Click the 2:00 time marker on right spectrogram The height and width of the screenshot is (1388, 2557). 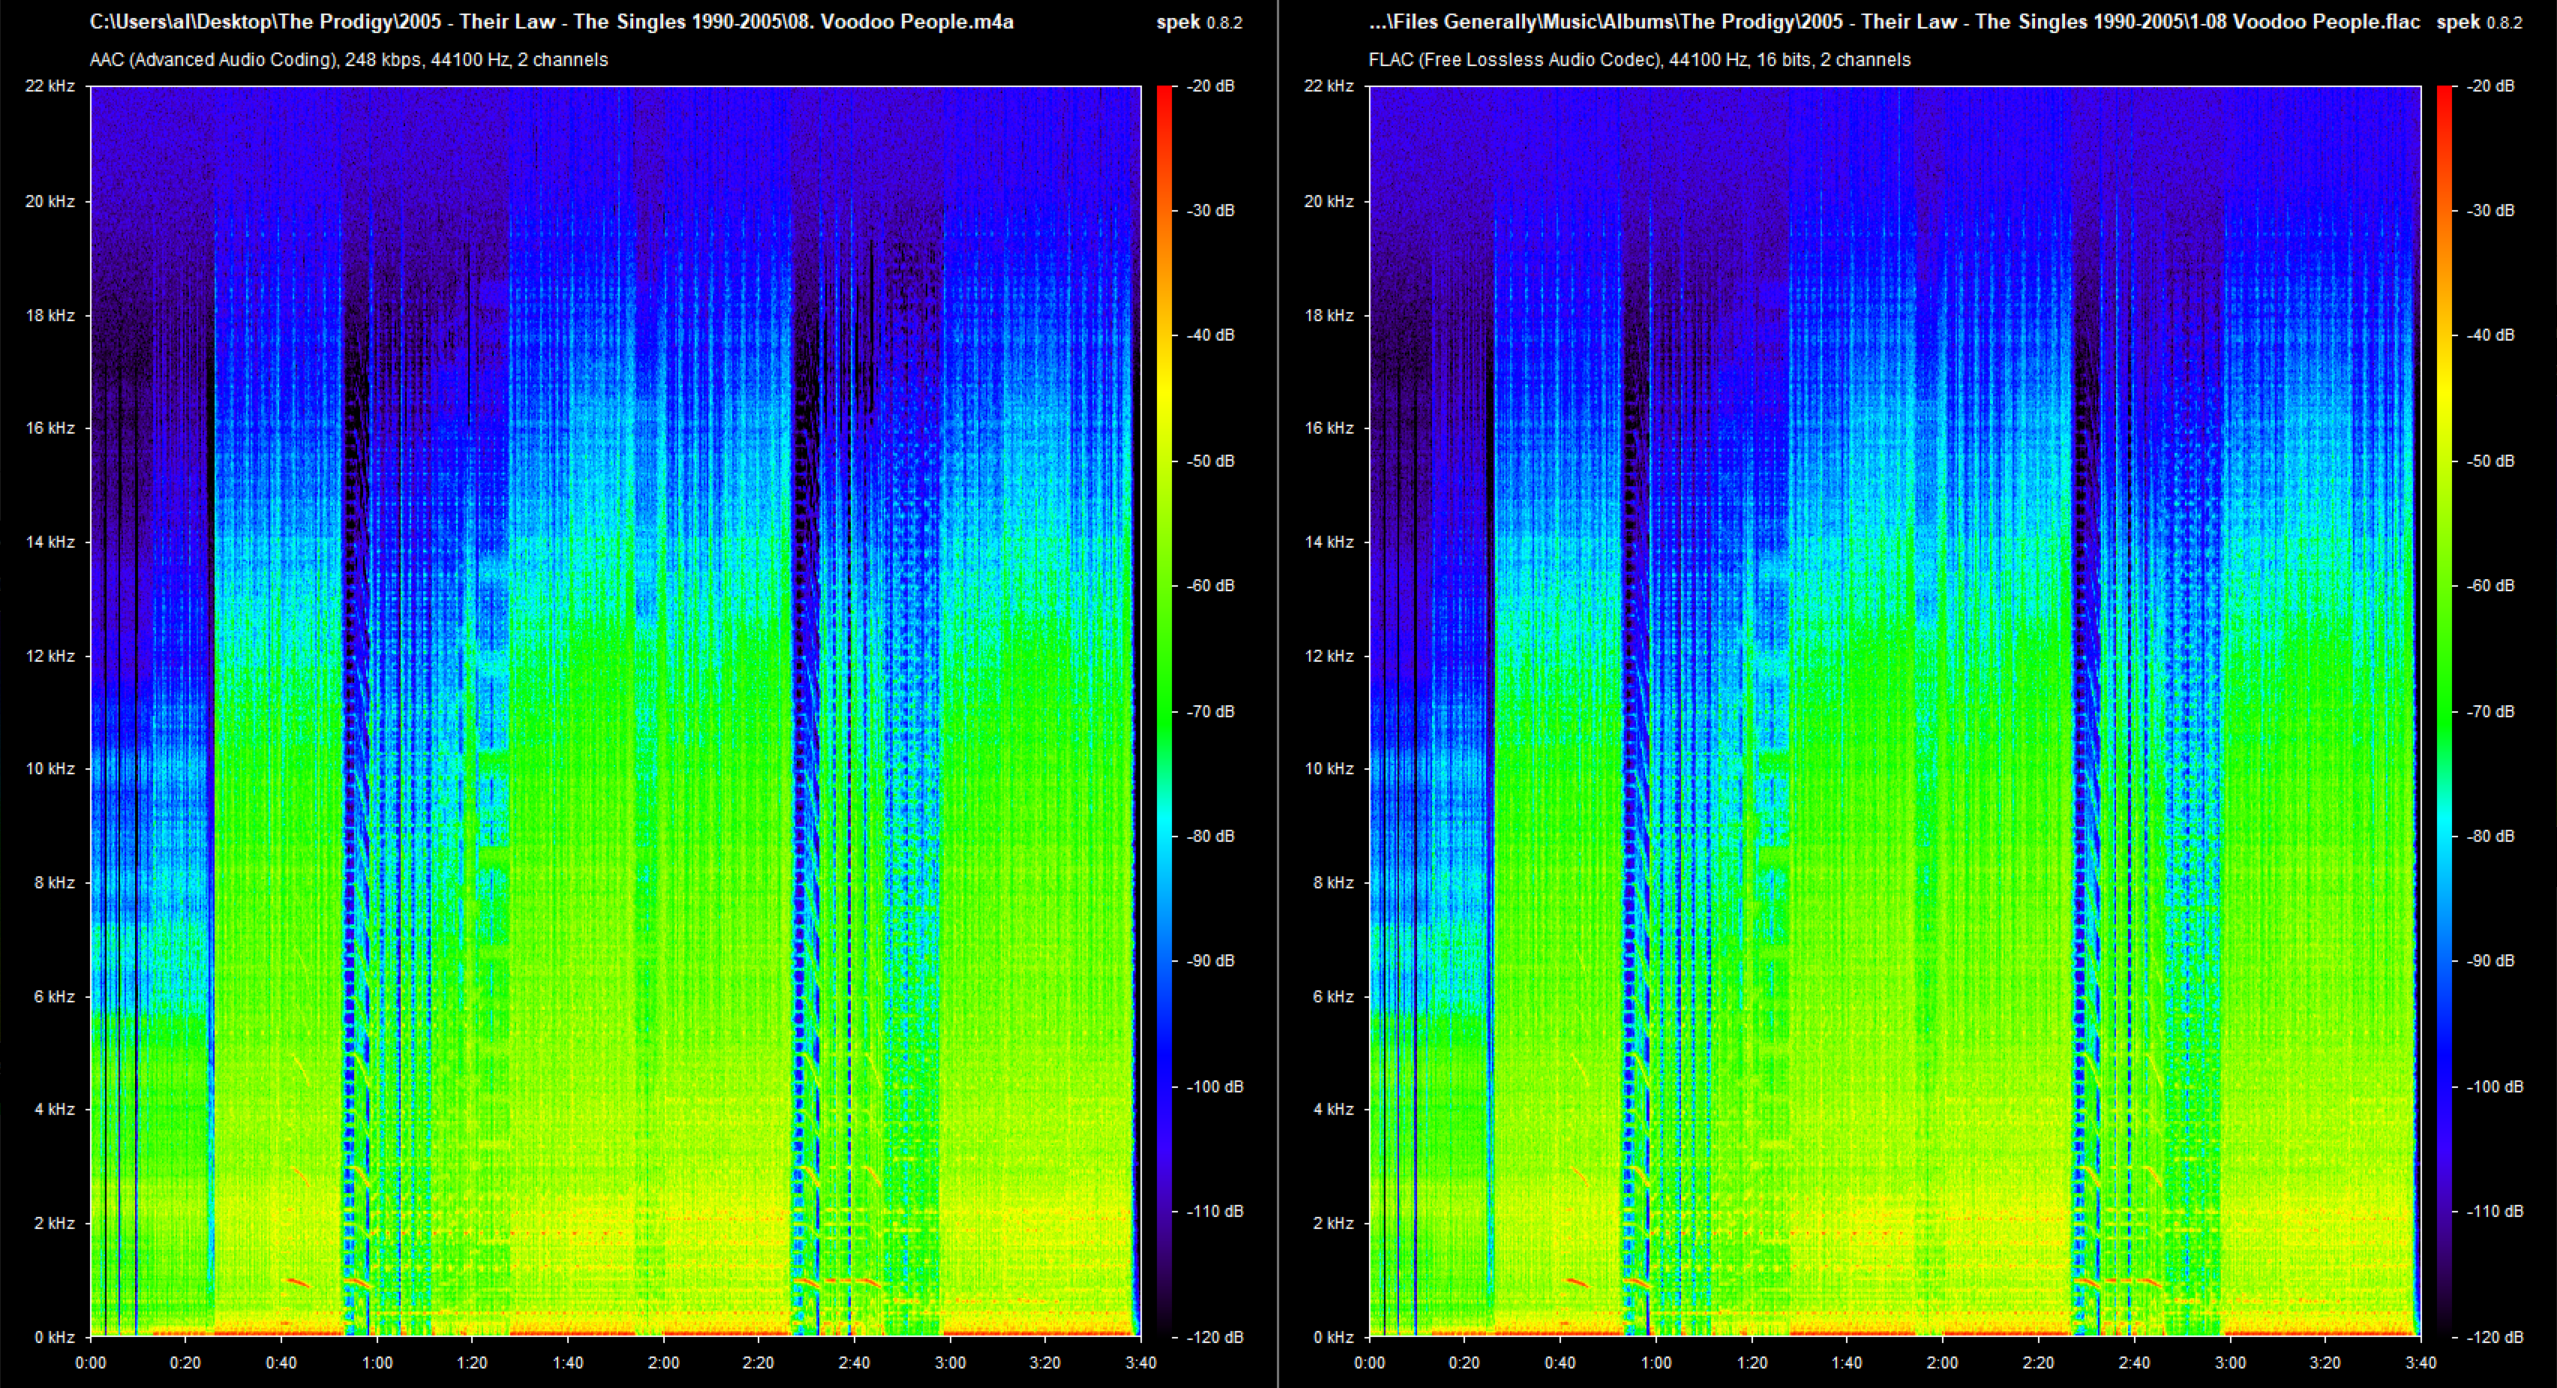click(1942, 1362)
